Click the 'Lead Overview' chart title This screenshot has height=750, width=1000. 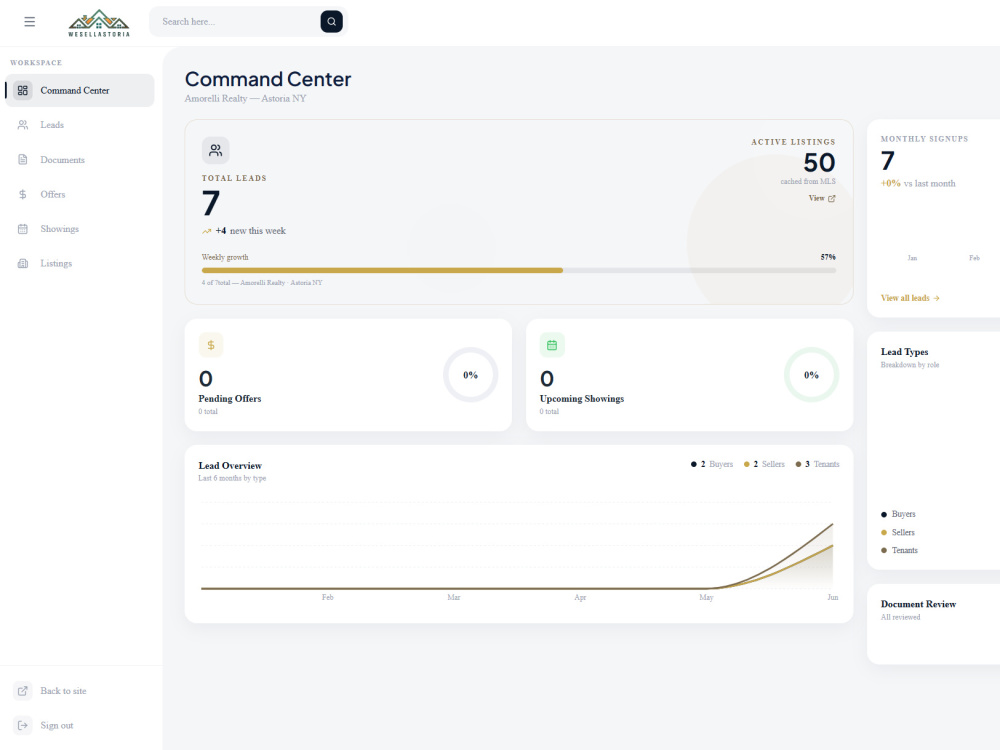click(230, 466)
